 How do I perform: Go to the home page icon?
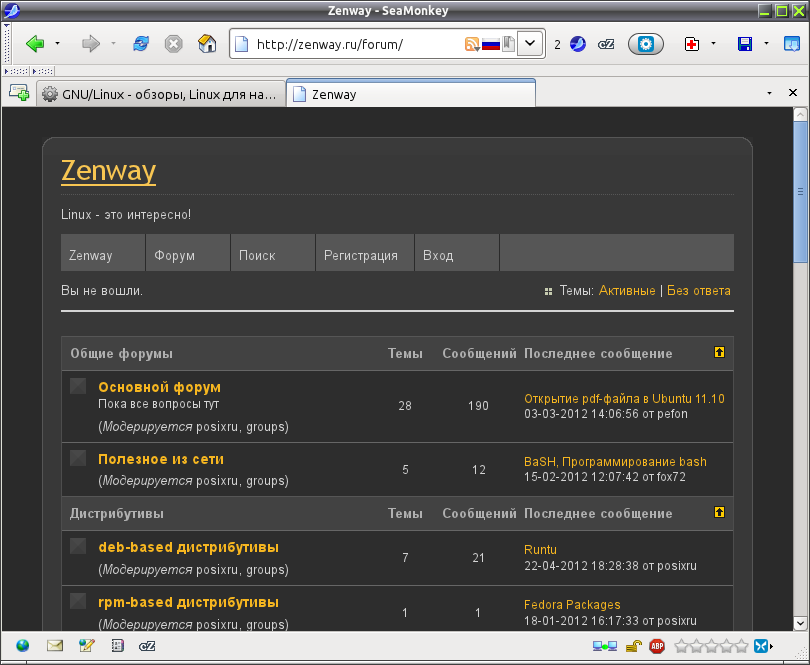(x=207, y=44)
